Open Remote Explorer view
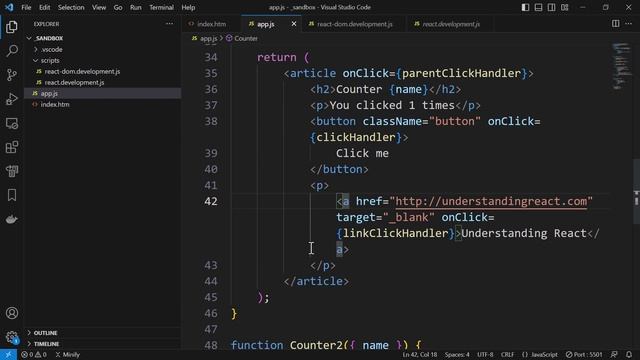This screenshot has height=360, width=640. (11, 123)
